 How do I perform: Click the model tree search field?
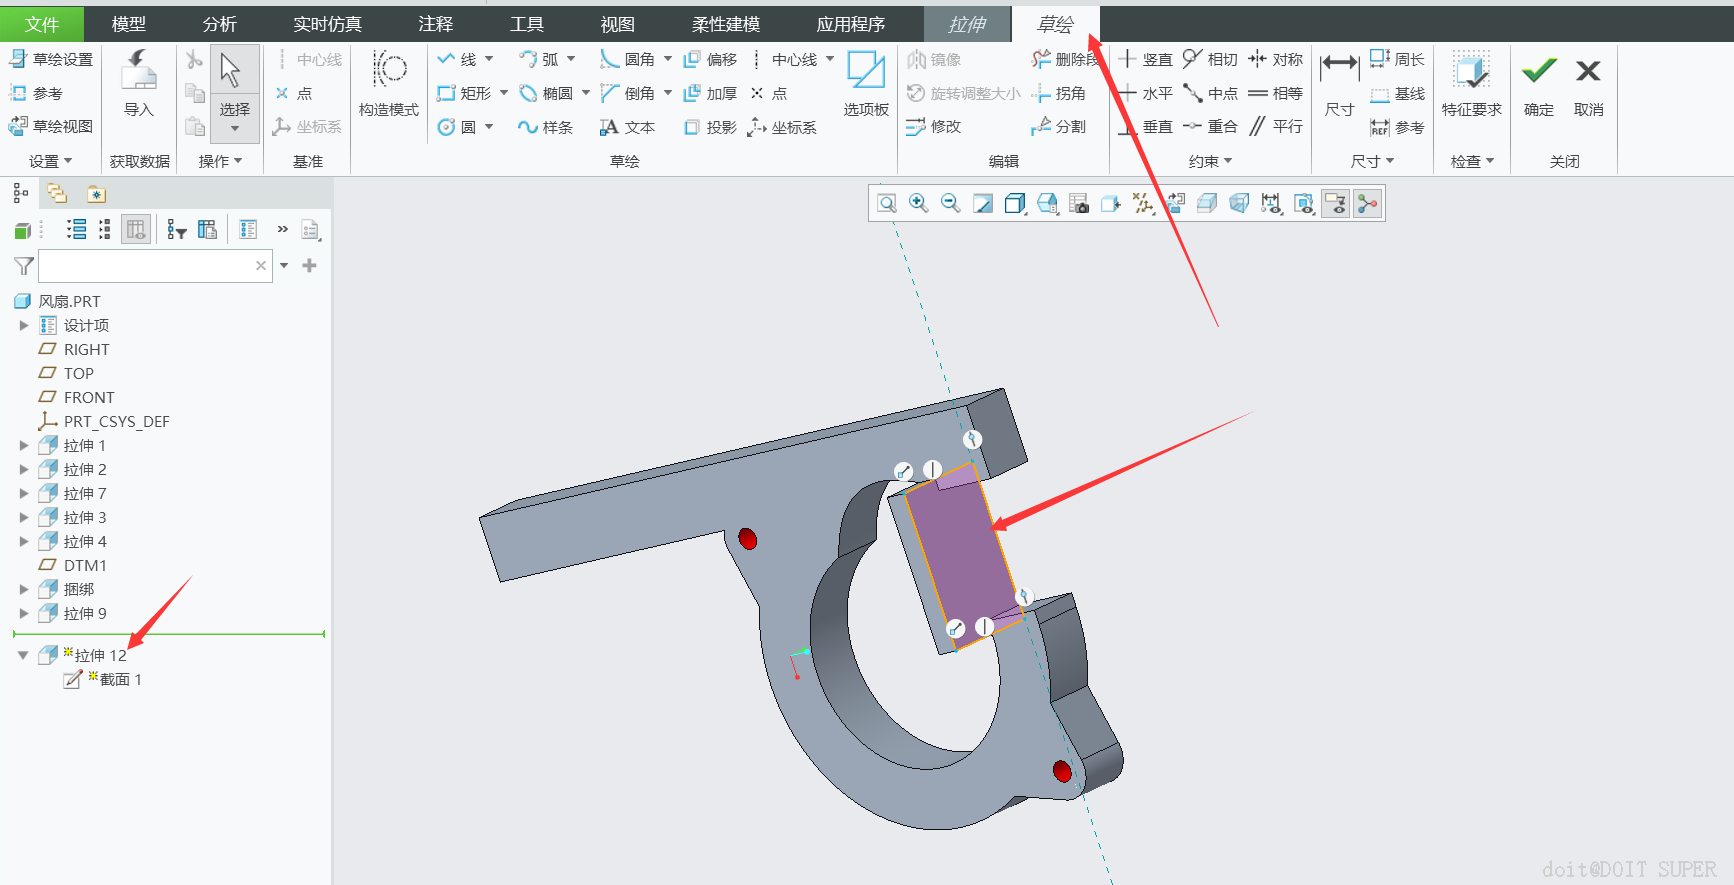(x=155, y=266)
